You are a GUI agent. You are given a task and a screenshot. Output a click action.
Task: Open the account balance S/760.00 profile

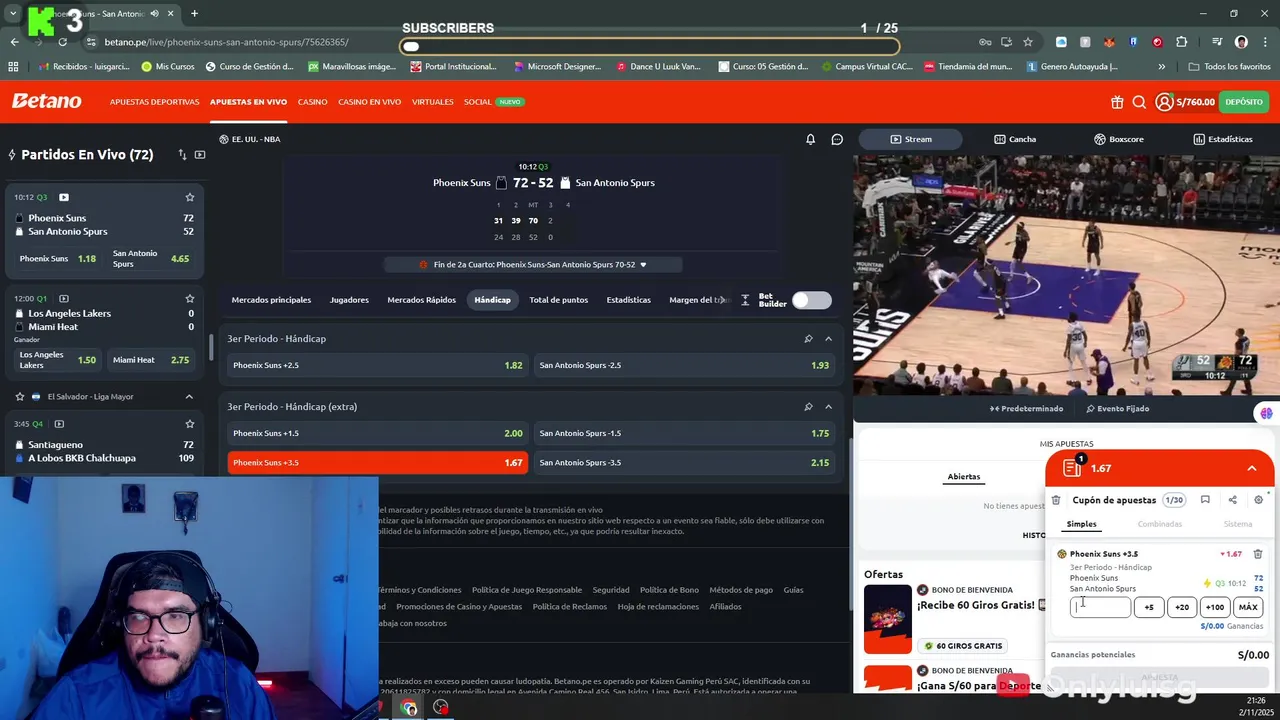tap(1185, 102)
